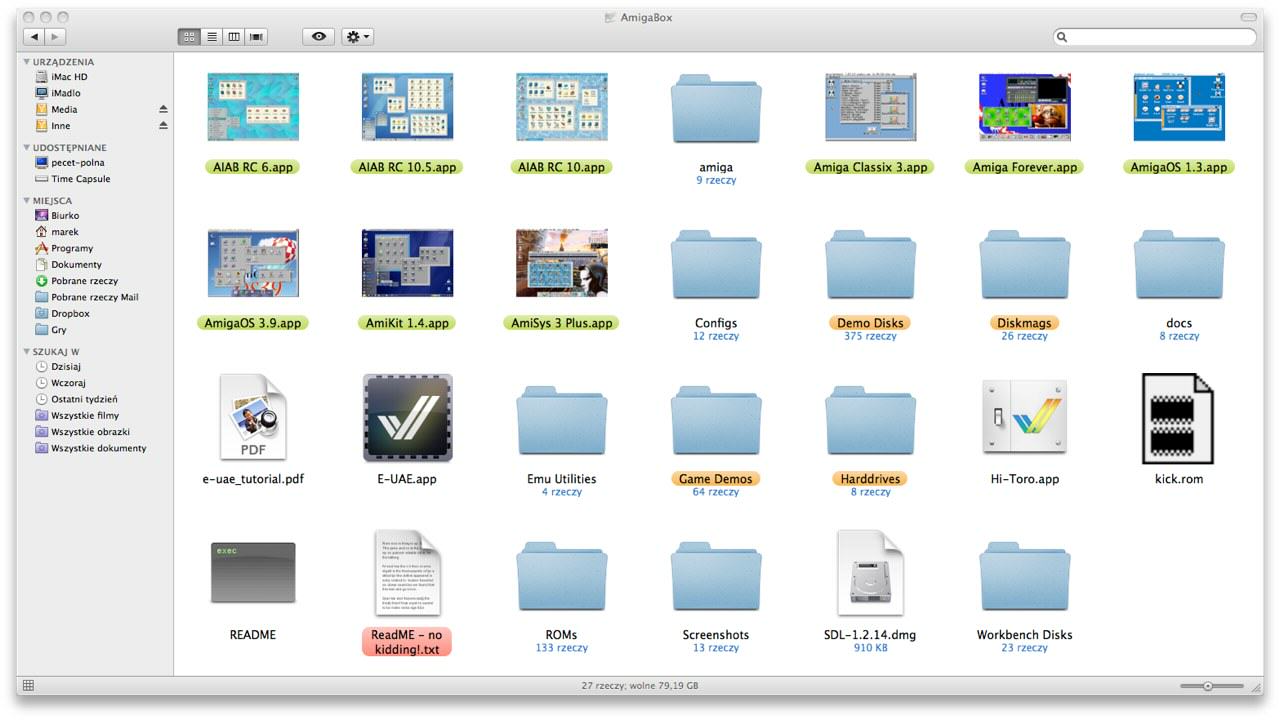
Task: Switch to list view mode
Action: pyautogui.click(x=211, y=37)
